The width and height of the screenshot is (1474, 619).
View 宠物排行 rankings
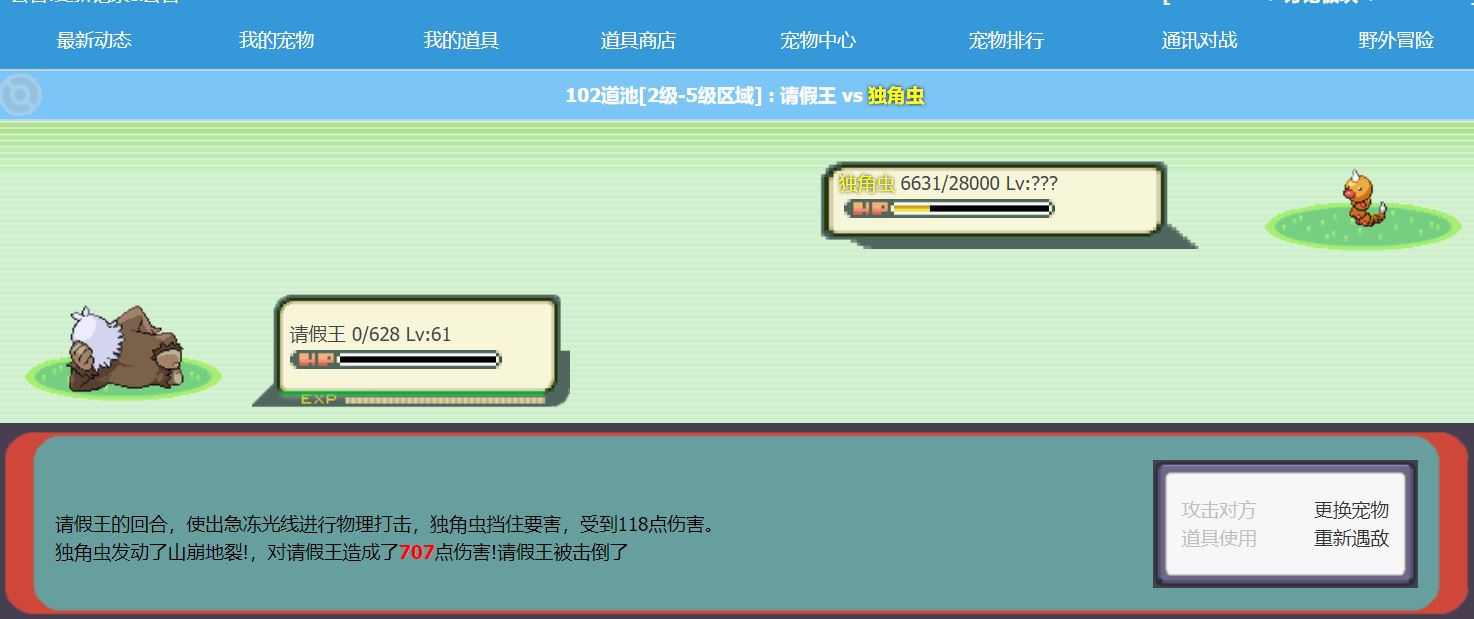pos(1006,40)
